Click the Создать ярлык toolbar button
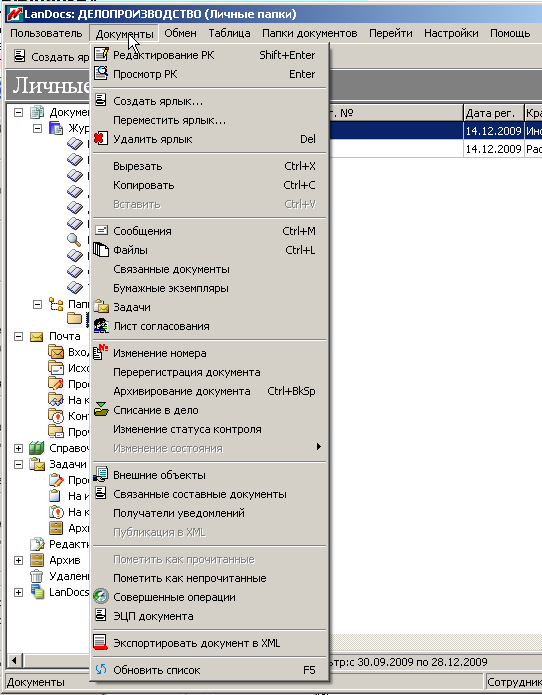The height and width of the screenshot is (695, 542). tap(51, 57)
